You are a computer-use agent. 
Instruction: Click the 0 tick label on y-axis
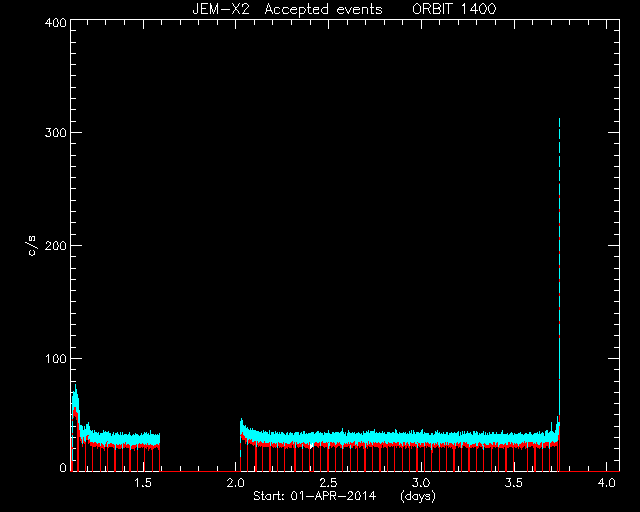(63, 467)
